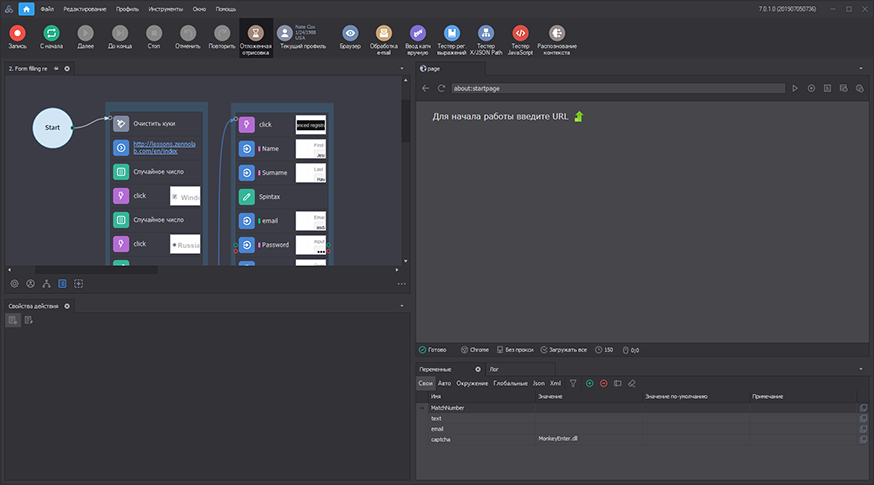The width and height of the screenshot is (874, 485).
Task: Open Распознавание контекста tool
Action: click(x=557, y=40)
